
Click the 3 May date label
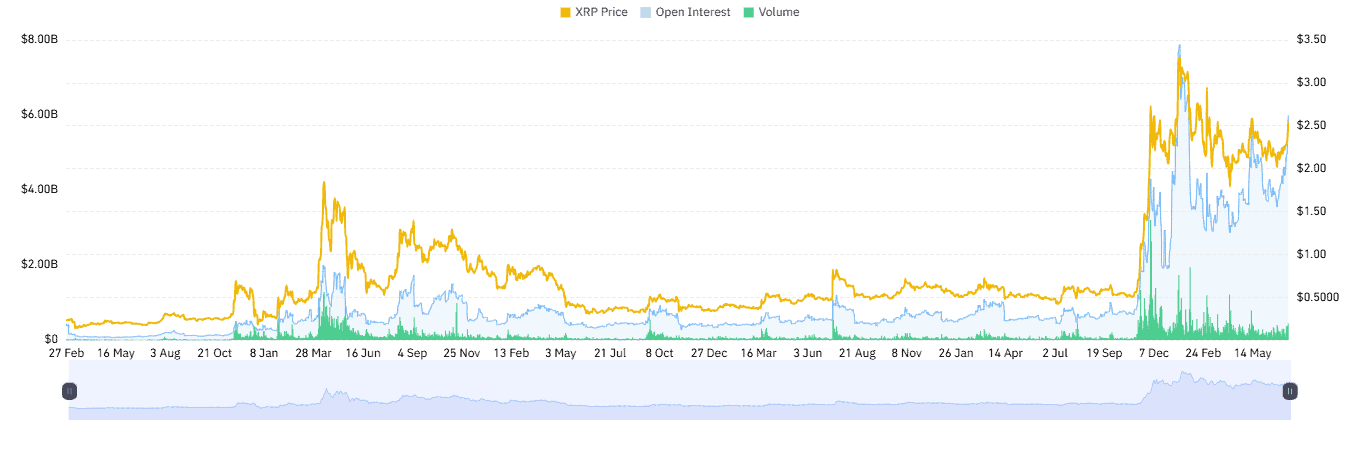(561, 353)
